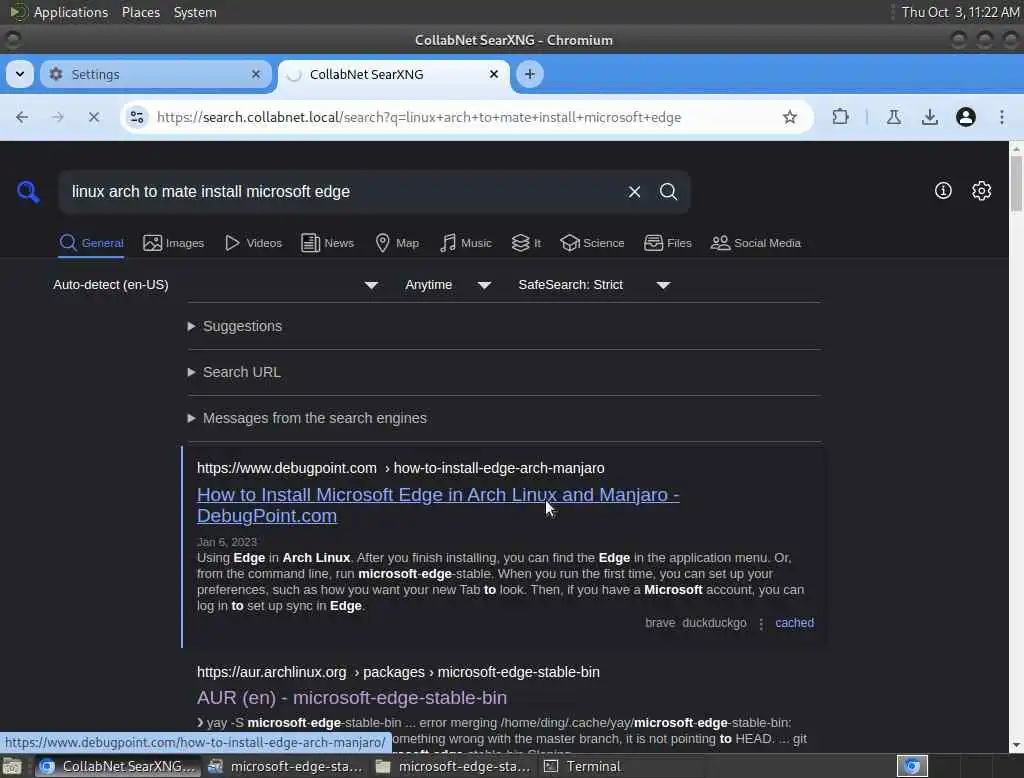
Task: Click the aur.archlinux.org result URL
Action: [398, 672]
